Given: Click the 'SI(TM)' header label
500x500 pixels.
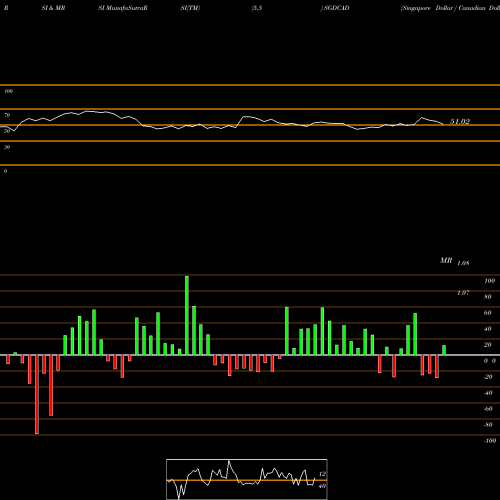Looking at the screenshot, I should point(190,8).
